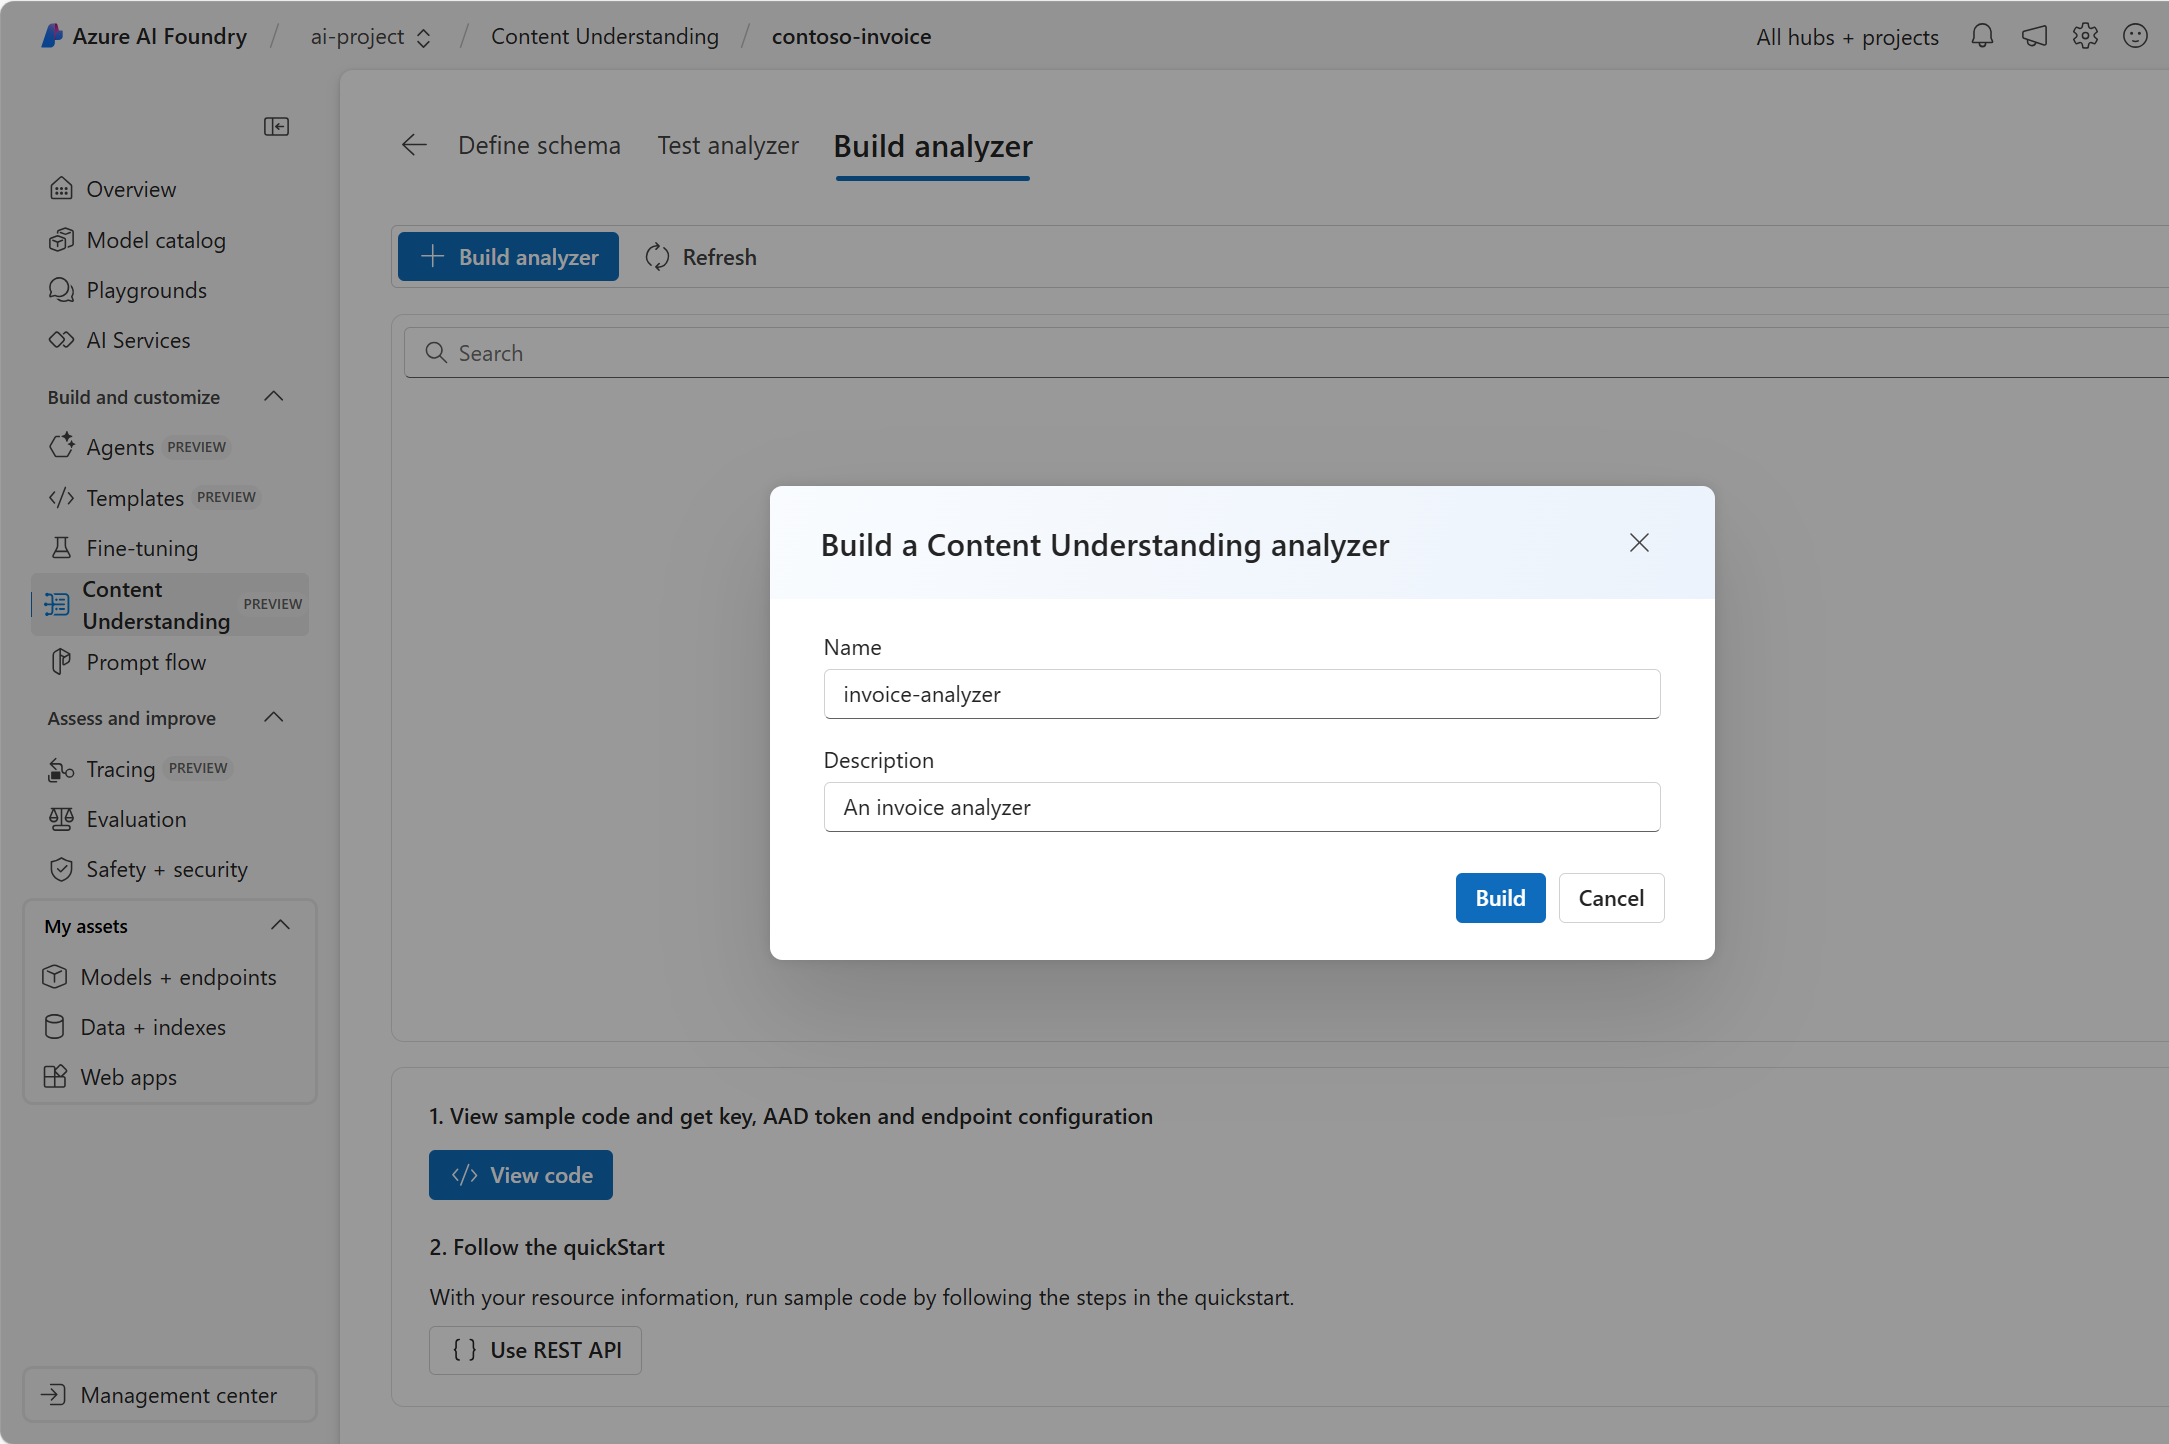Viewport: 2169px width, 1444px height.
Task: Click the Prompt flow icon
Action: point(61,661)
